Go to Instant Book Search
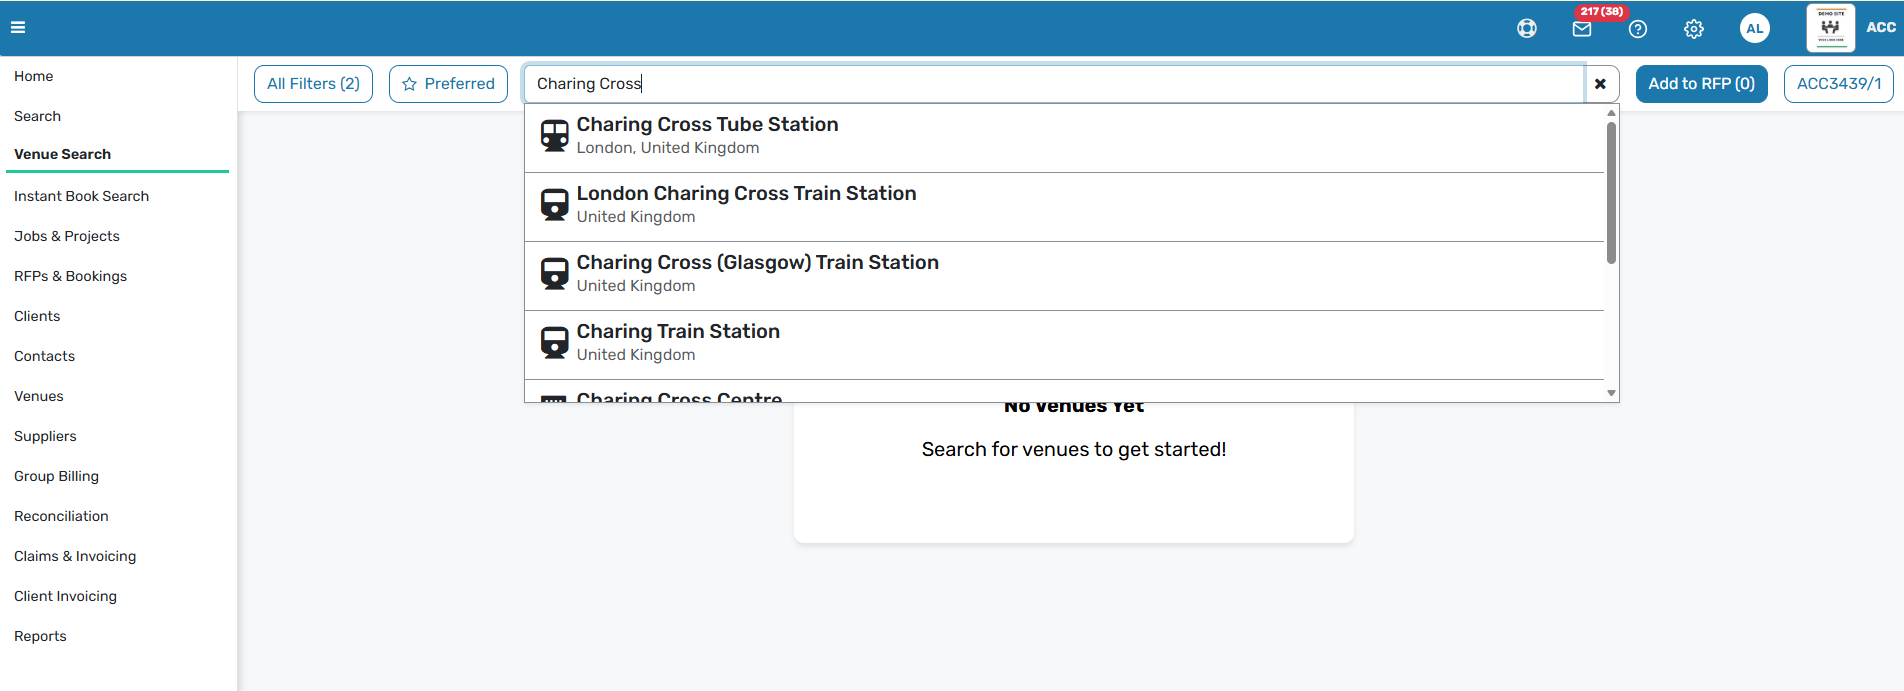 (x=81, y=196)
